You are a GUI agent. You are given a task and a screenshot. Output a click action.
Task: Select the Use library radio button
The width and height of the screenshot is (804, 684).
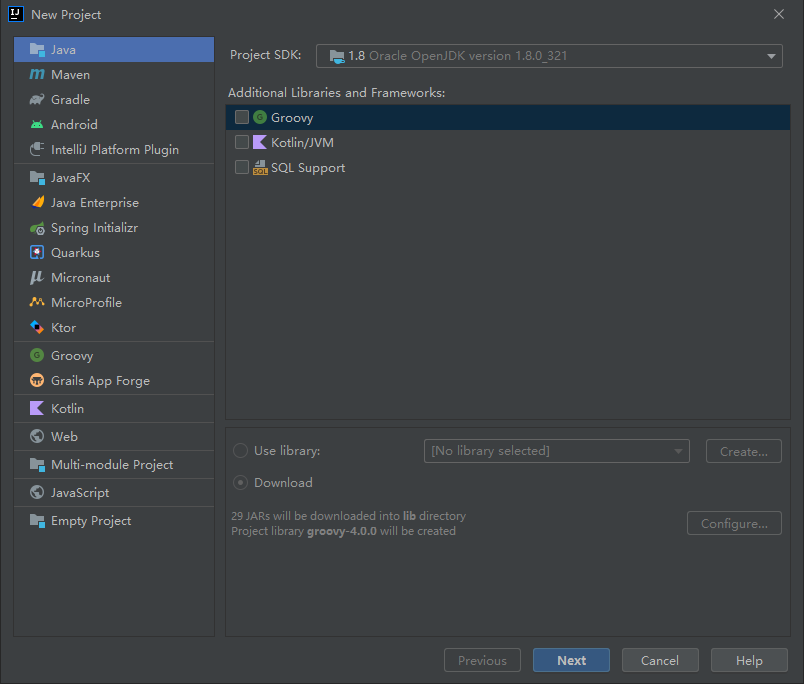point(240,451)
